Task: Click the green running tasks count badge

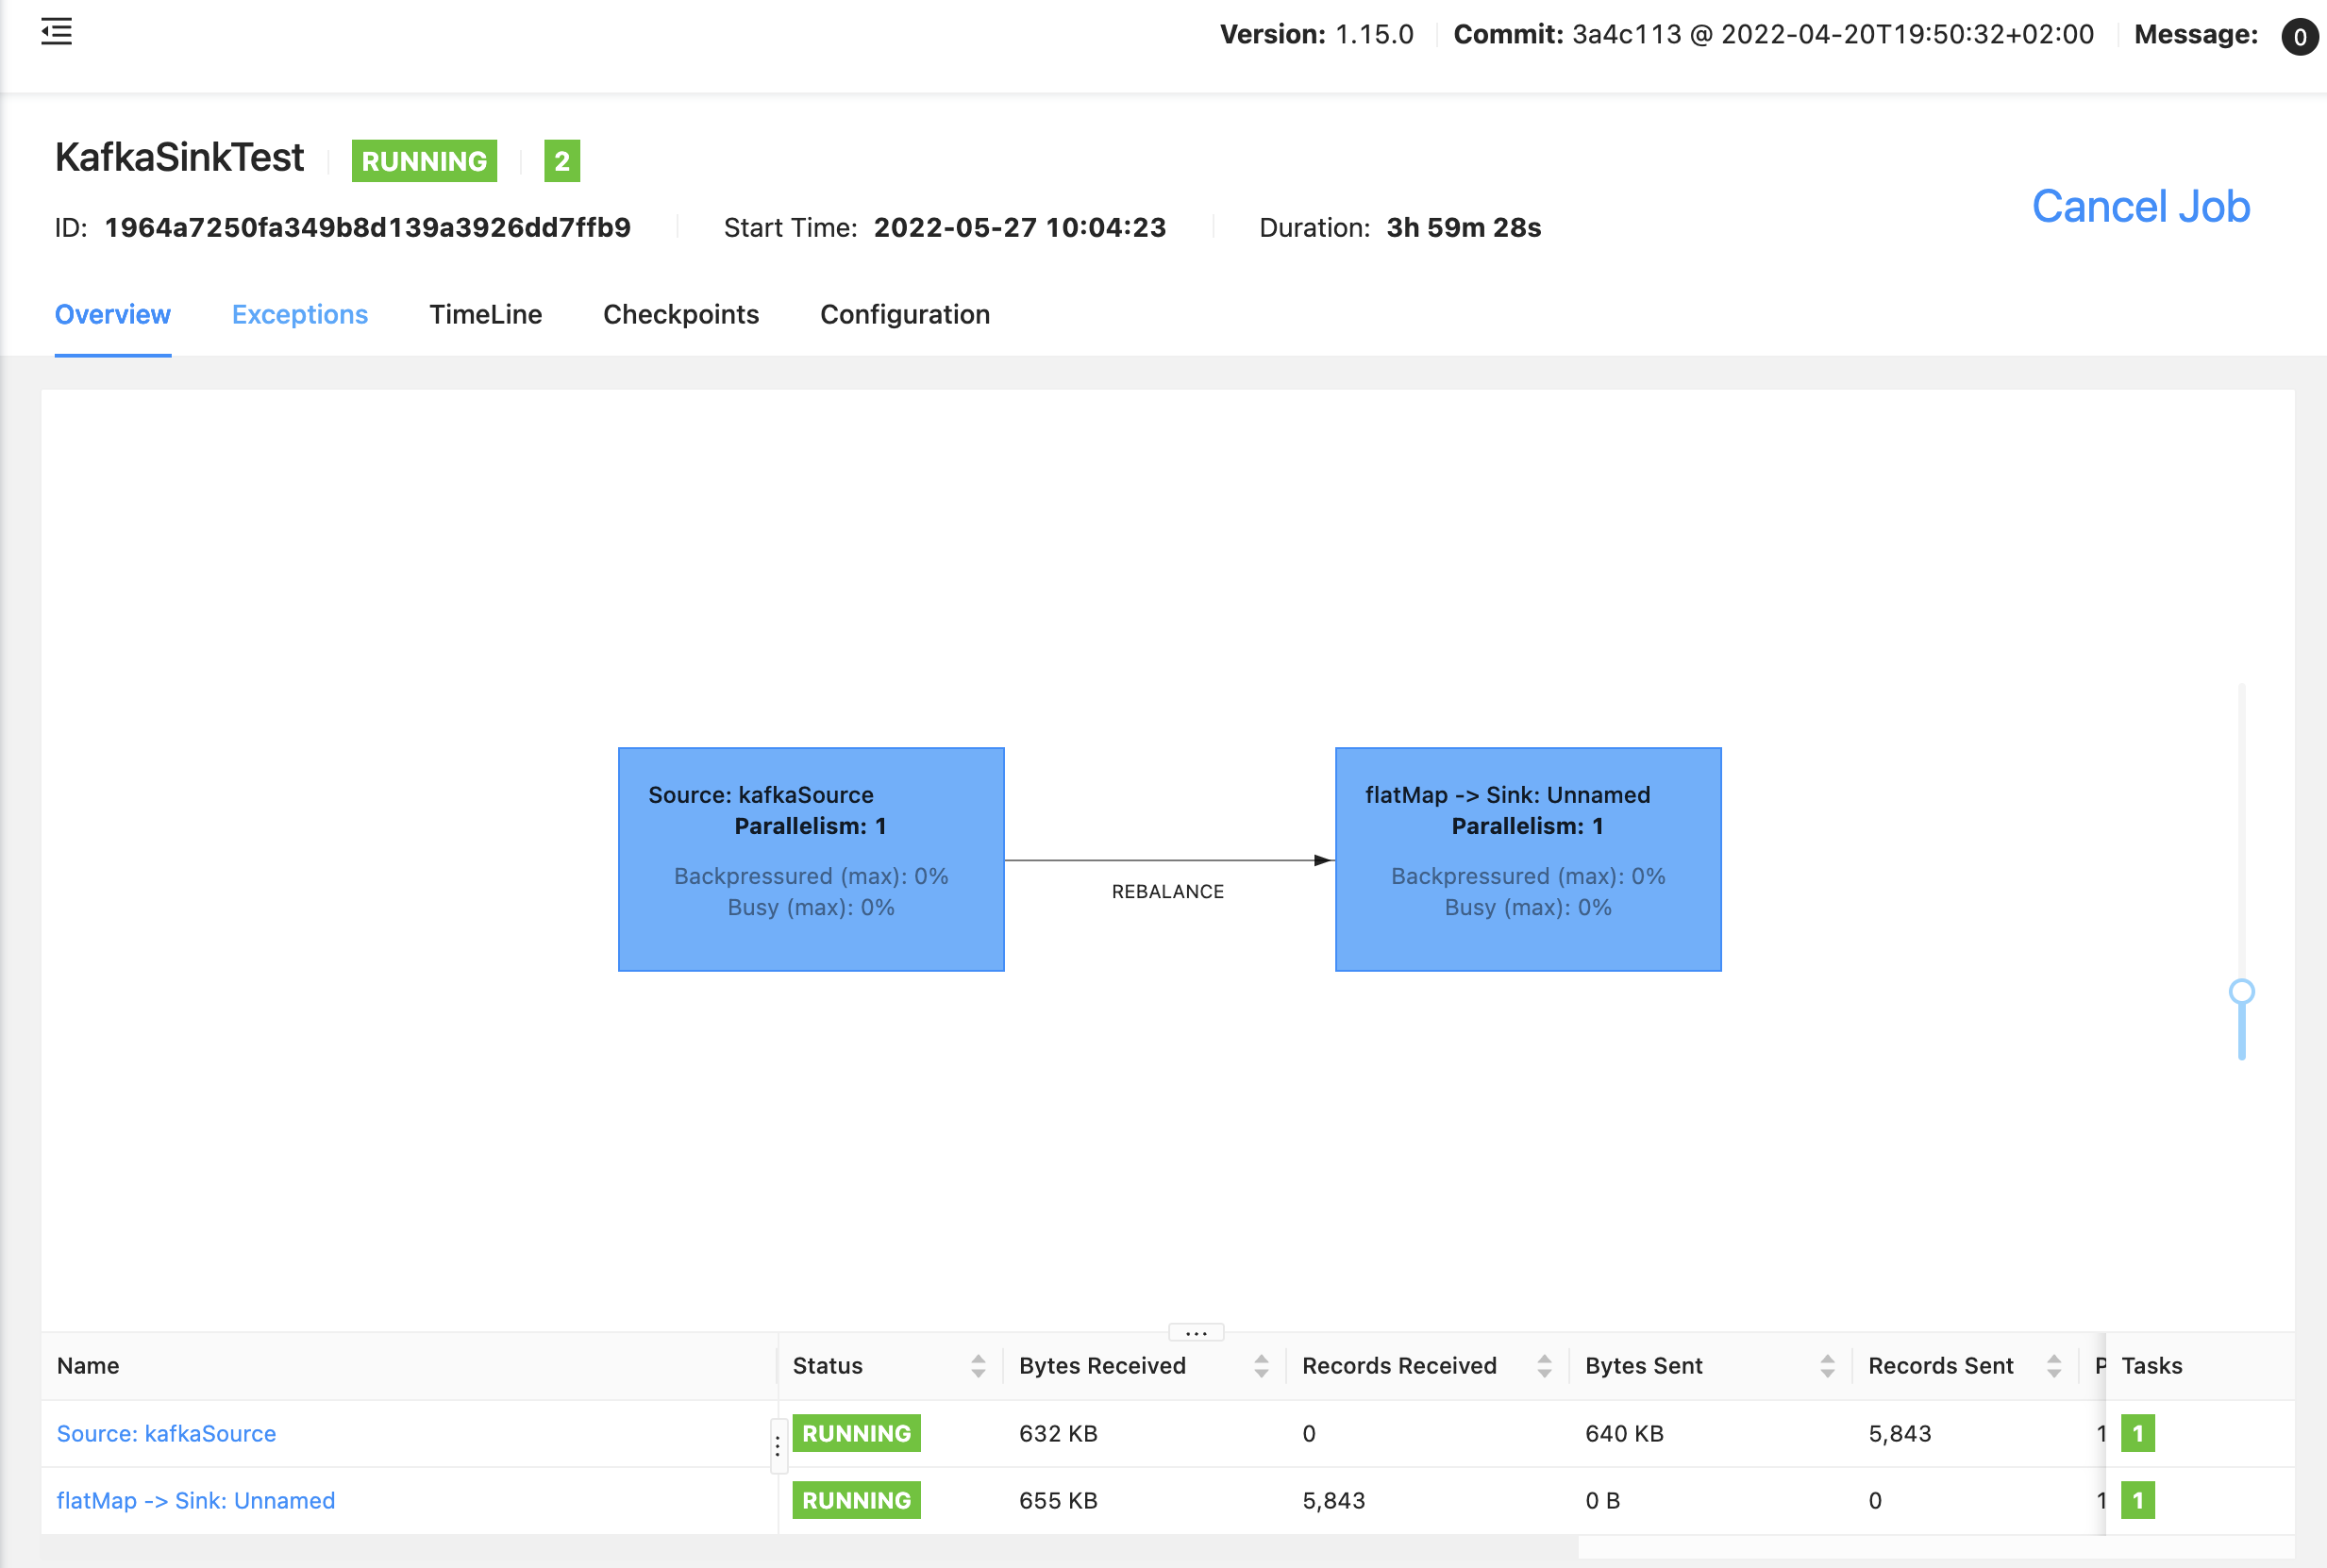Action: point(561,161)
